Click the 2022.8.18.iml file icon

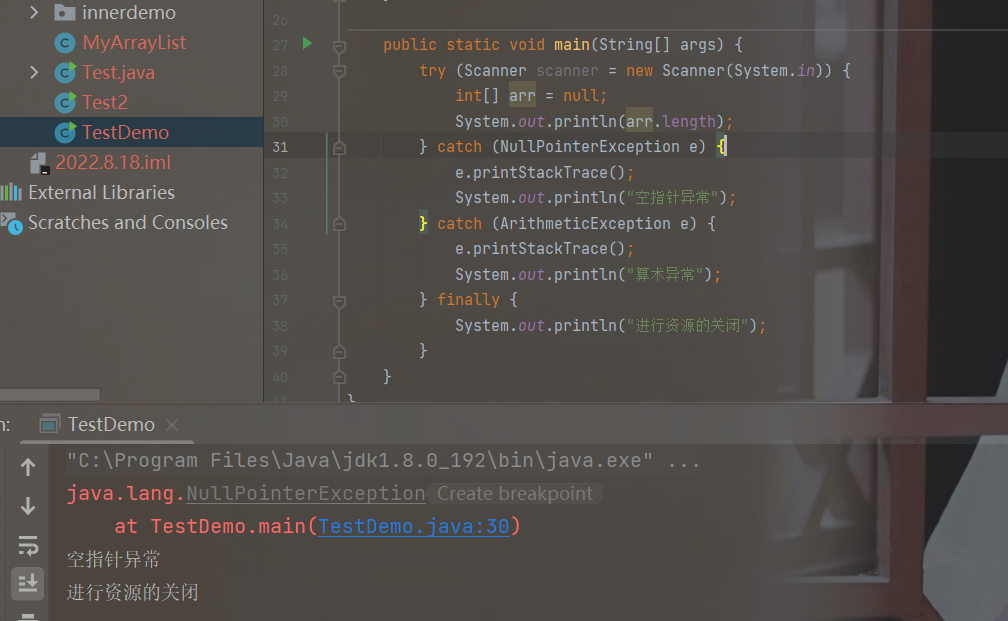click(x=40, y=163)
